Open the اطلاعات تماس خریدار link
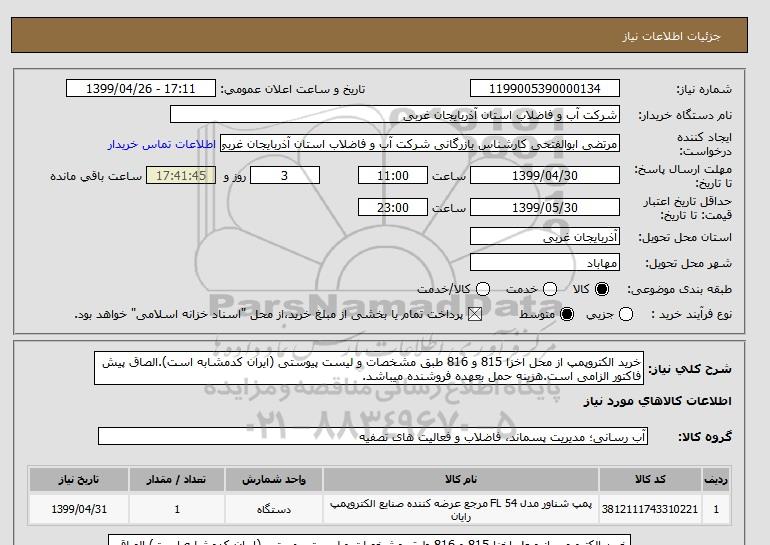Viewport: 770px width, 545px height. pyautogui.click(x=162, y=145)
